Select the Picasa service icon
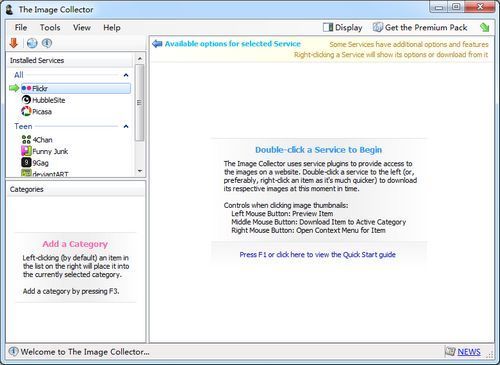This screenshot has height=365, width=500. (x=26, y=111)
